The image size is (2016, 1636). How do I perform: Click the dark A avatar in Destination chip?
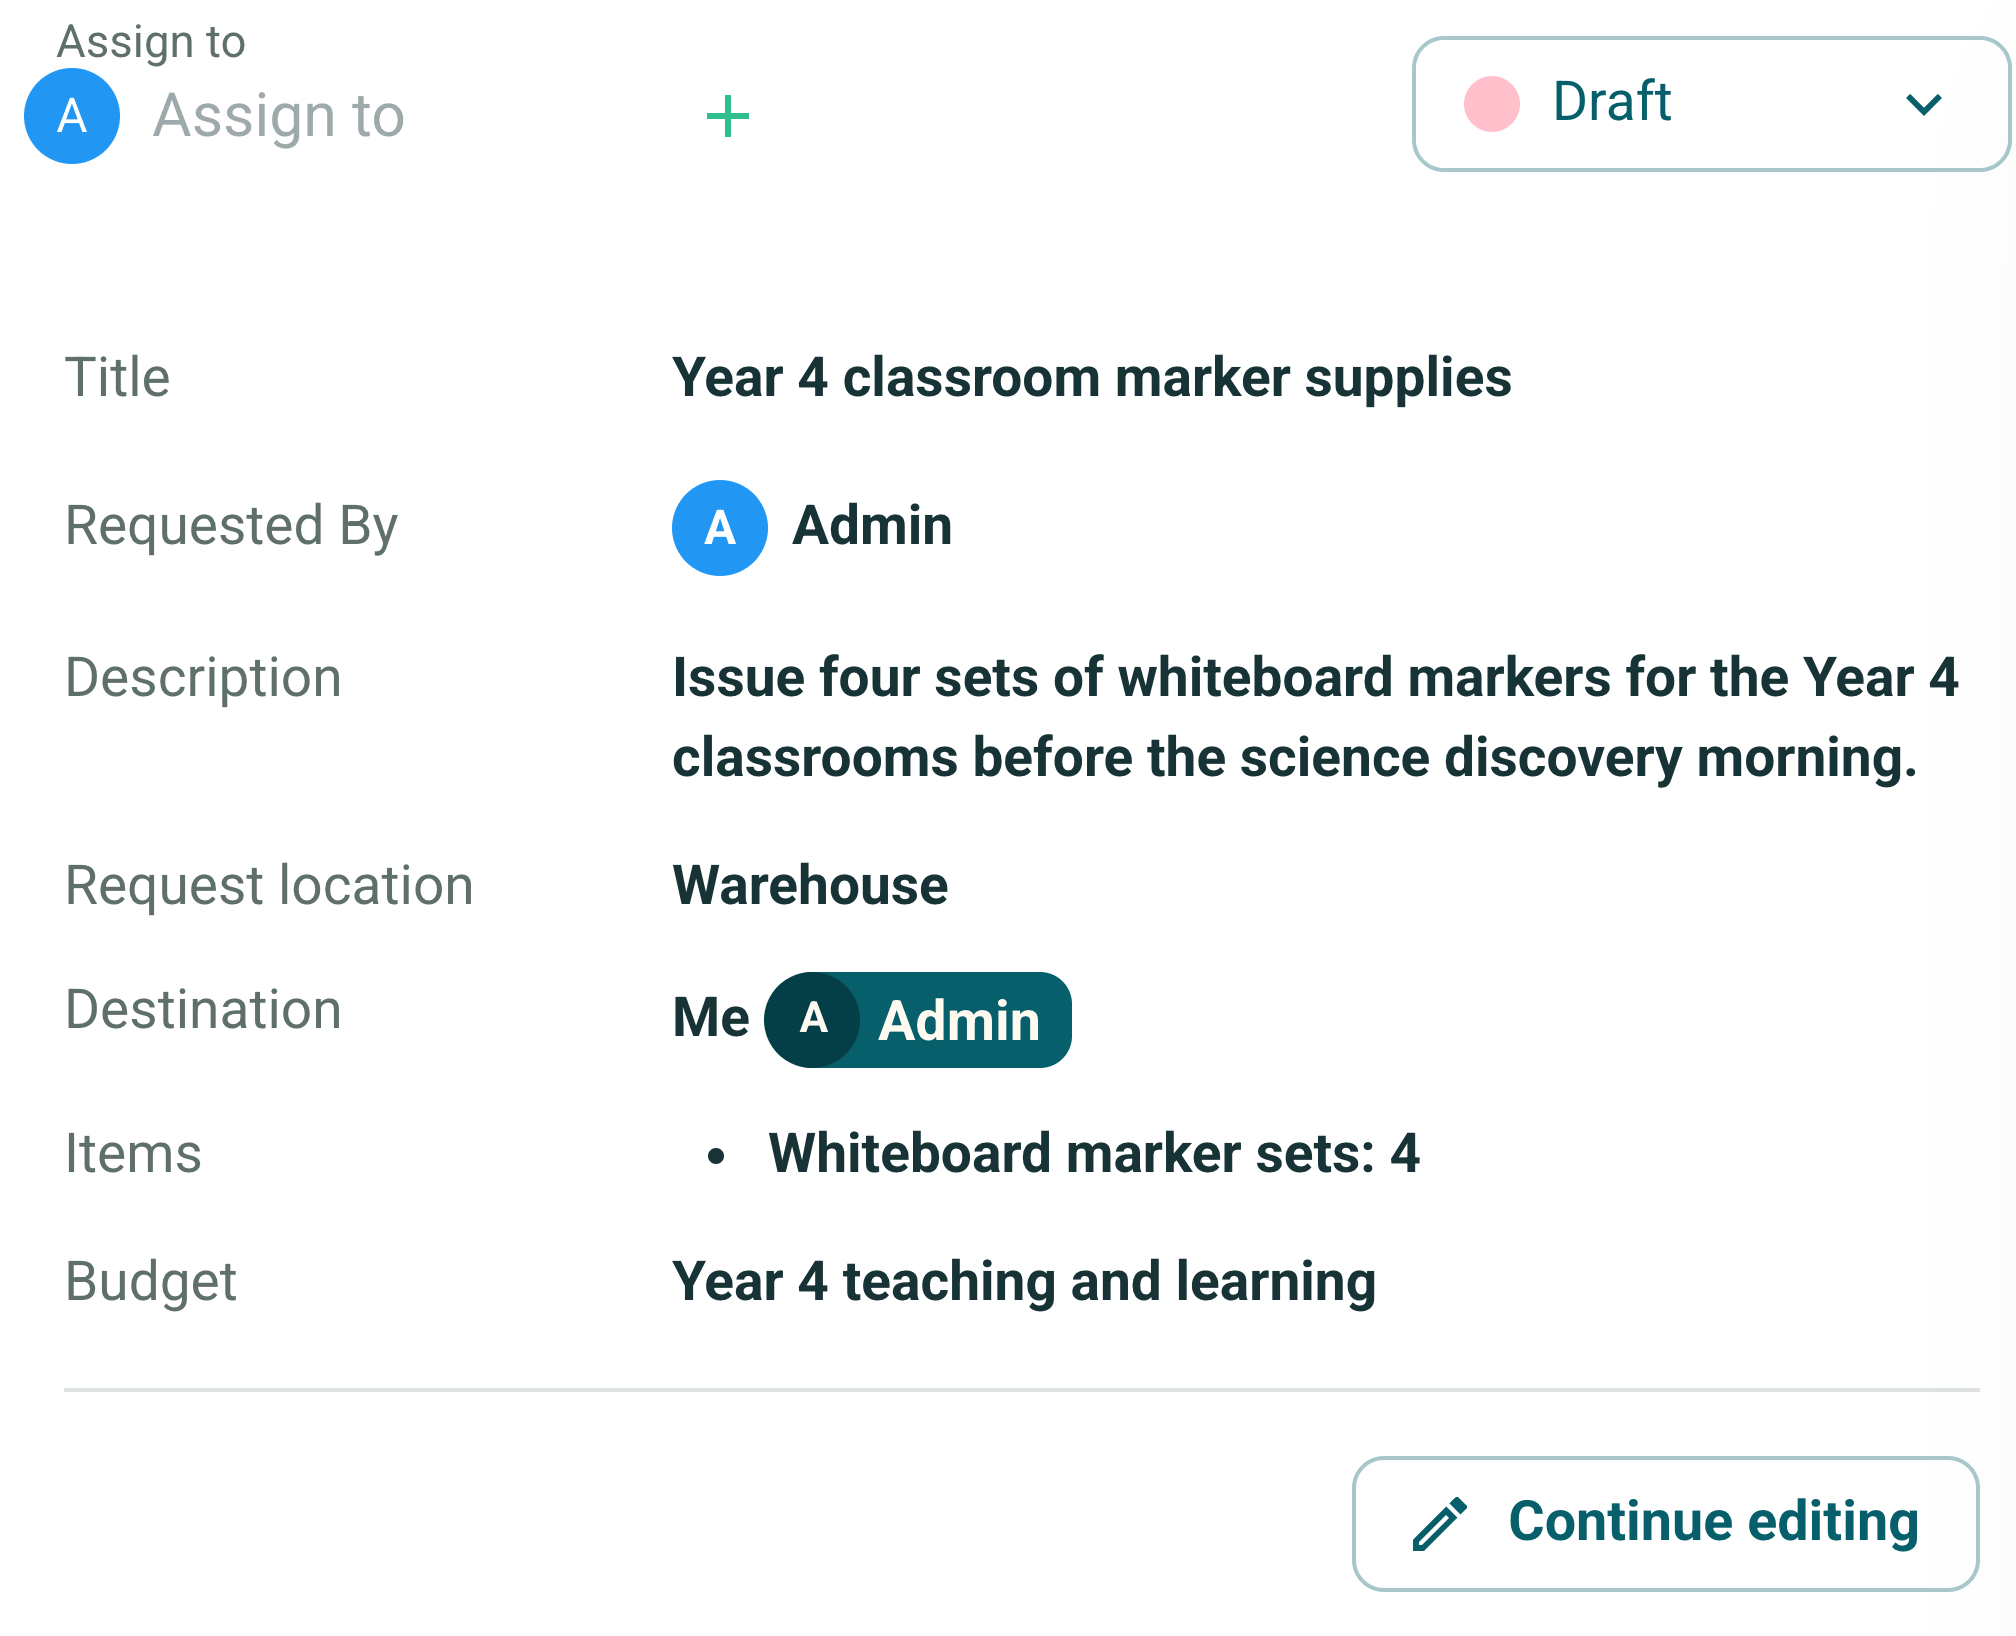point(813,1020)
